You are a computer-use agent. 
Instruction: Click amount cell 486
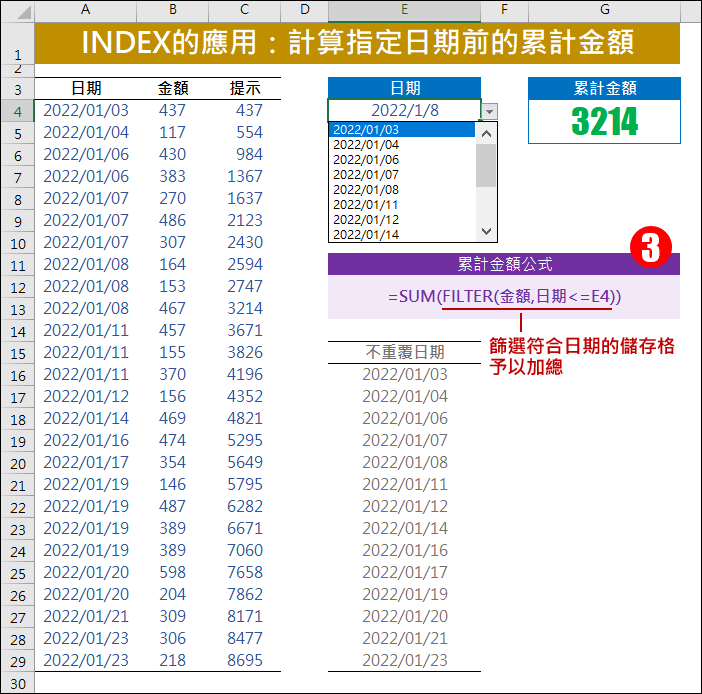(x=173, y=220)
